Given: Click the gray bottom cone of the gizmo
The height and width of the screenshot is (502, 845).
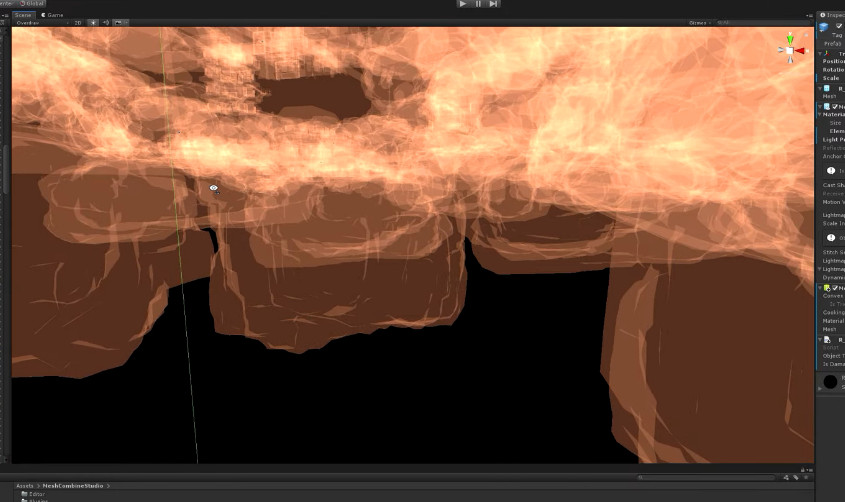Looking at the screenshot, I should click(790, 59).
